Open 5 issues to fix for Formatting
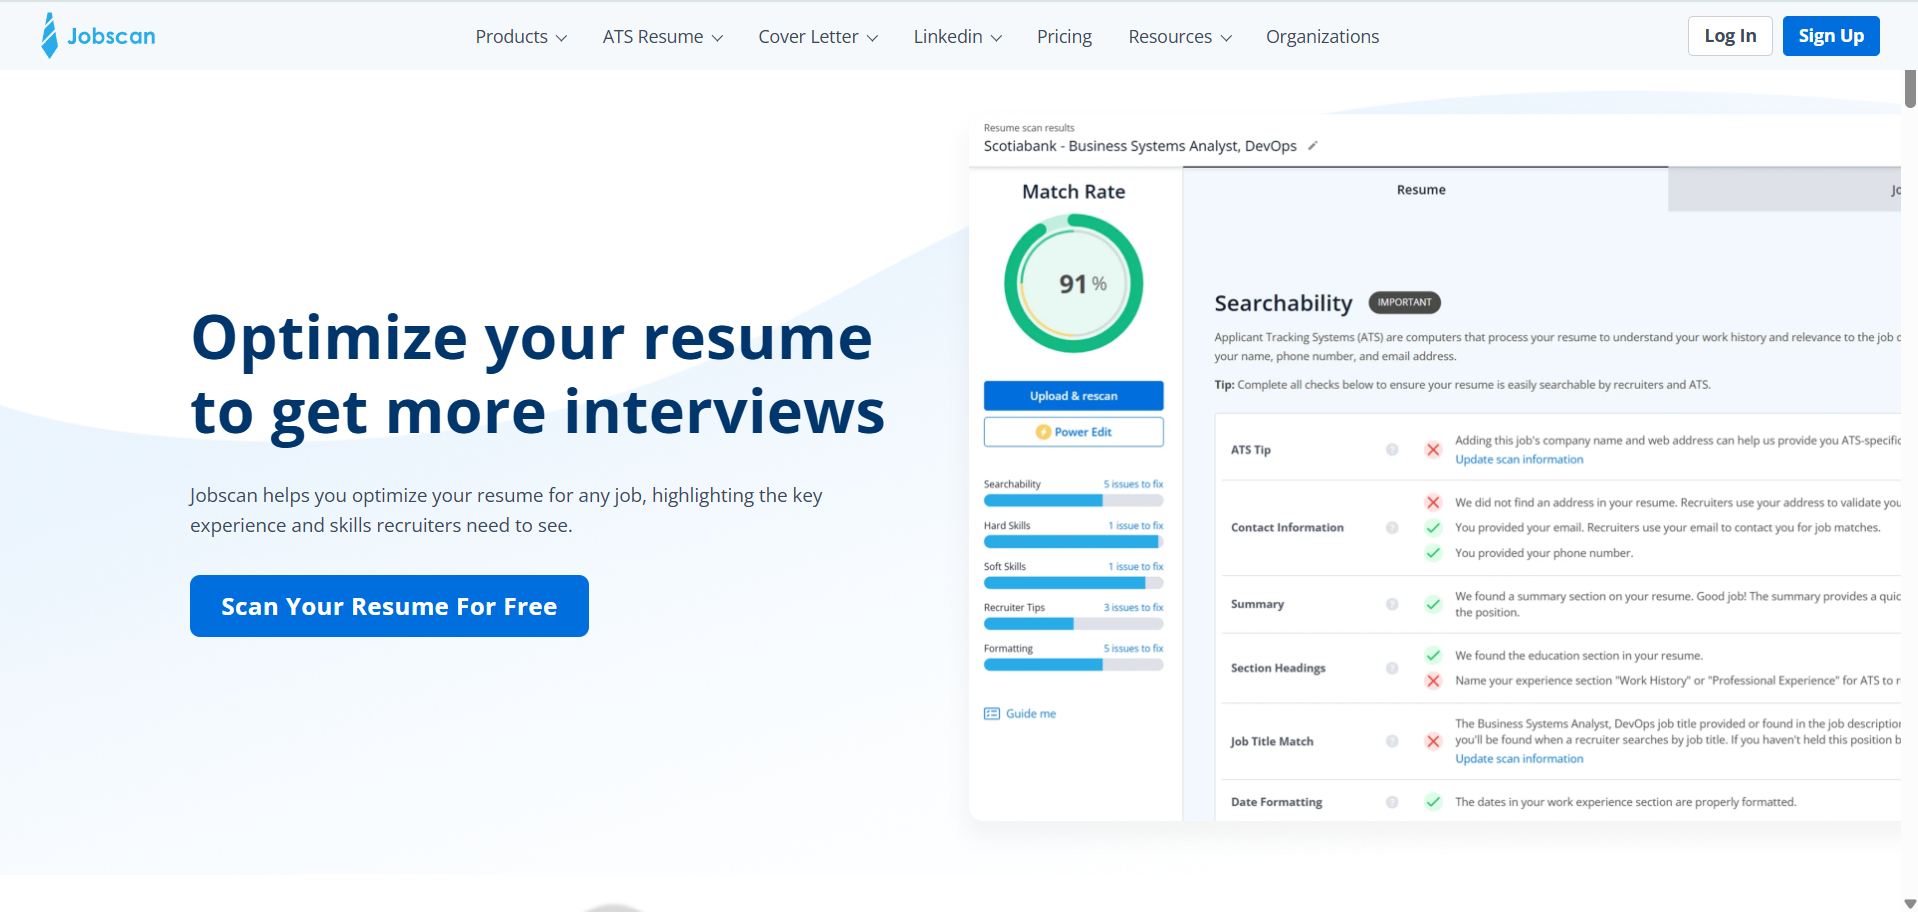The width and height of the screenshot is (1918, 912). click(1133, 648)
